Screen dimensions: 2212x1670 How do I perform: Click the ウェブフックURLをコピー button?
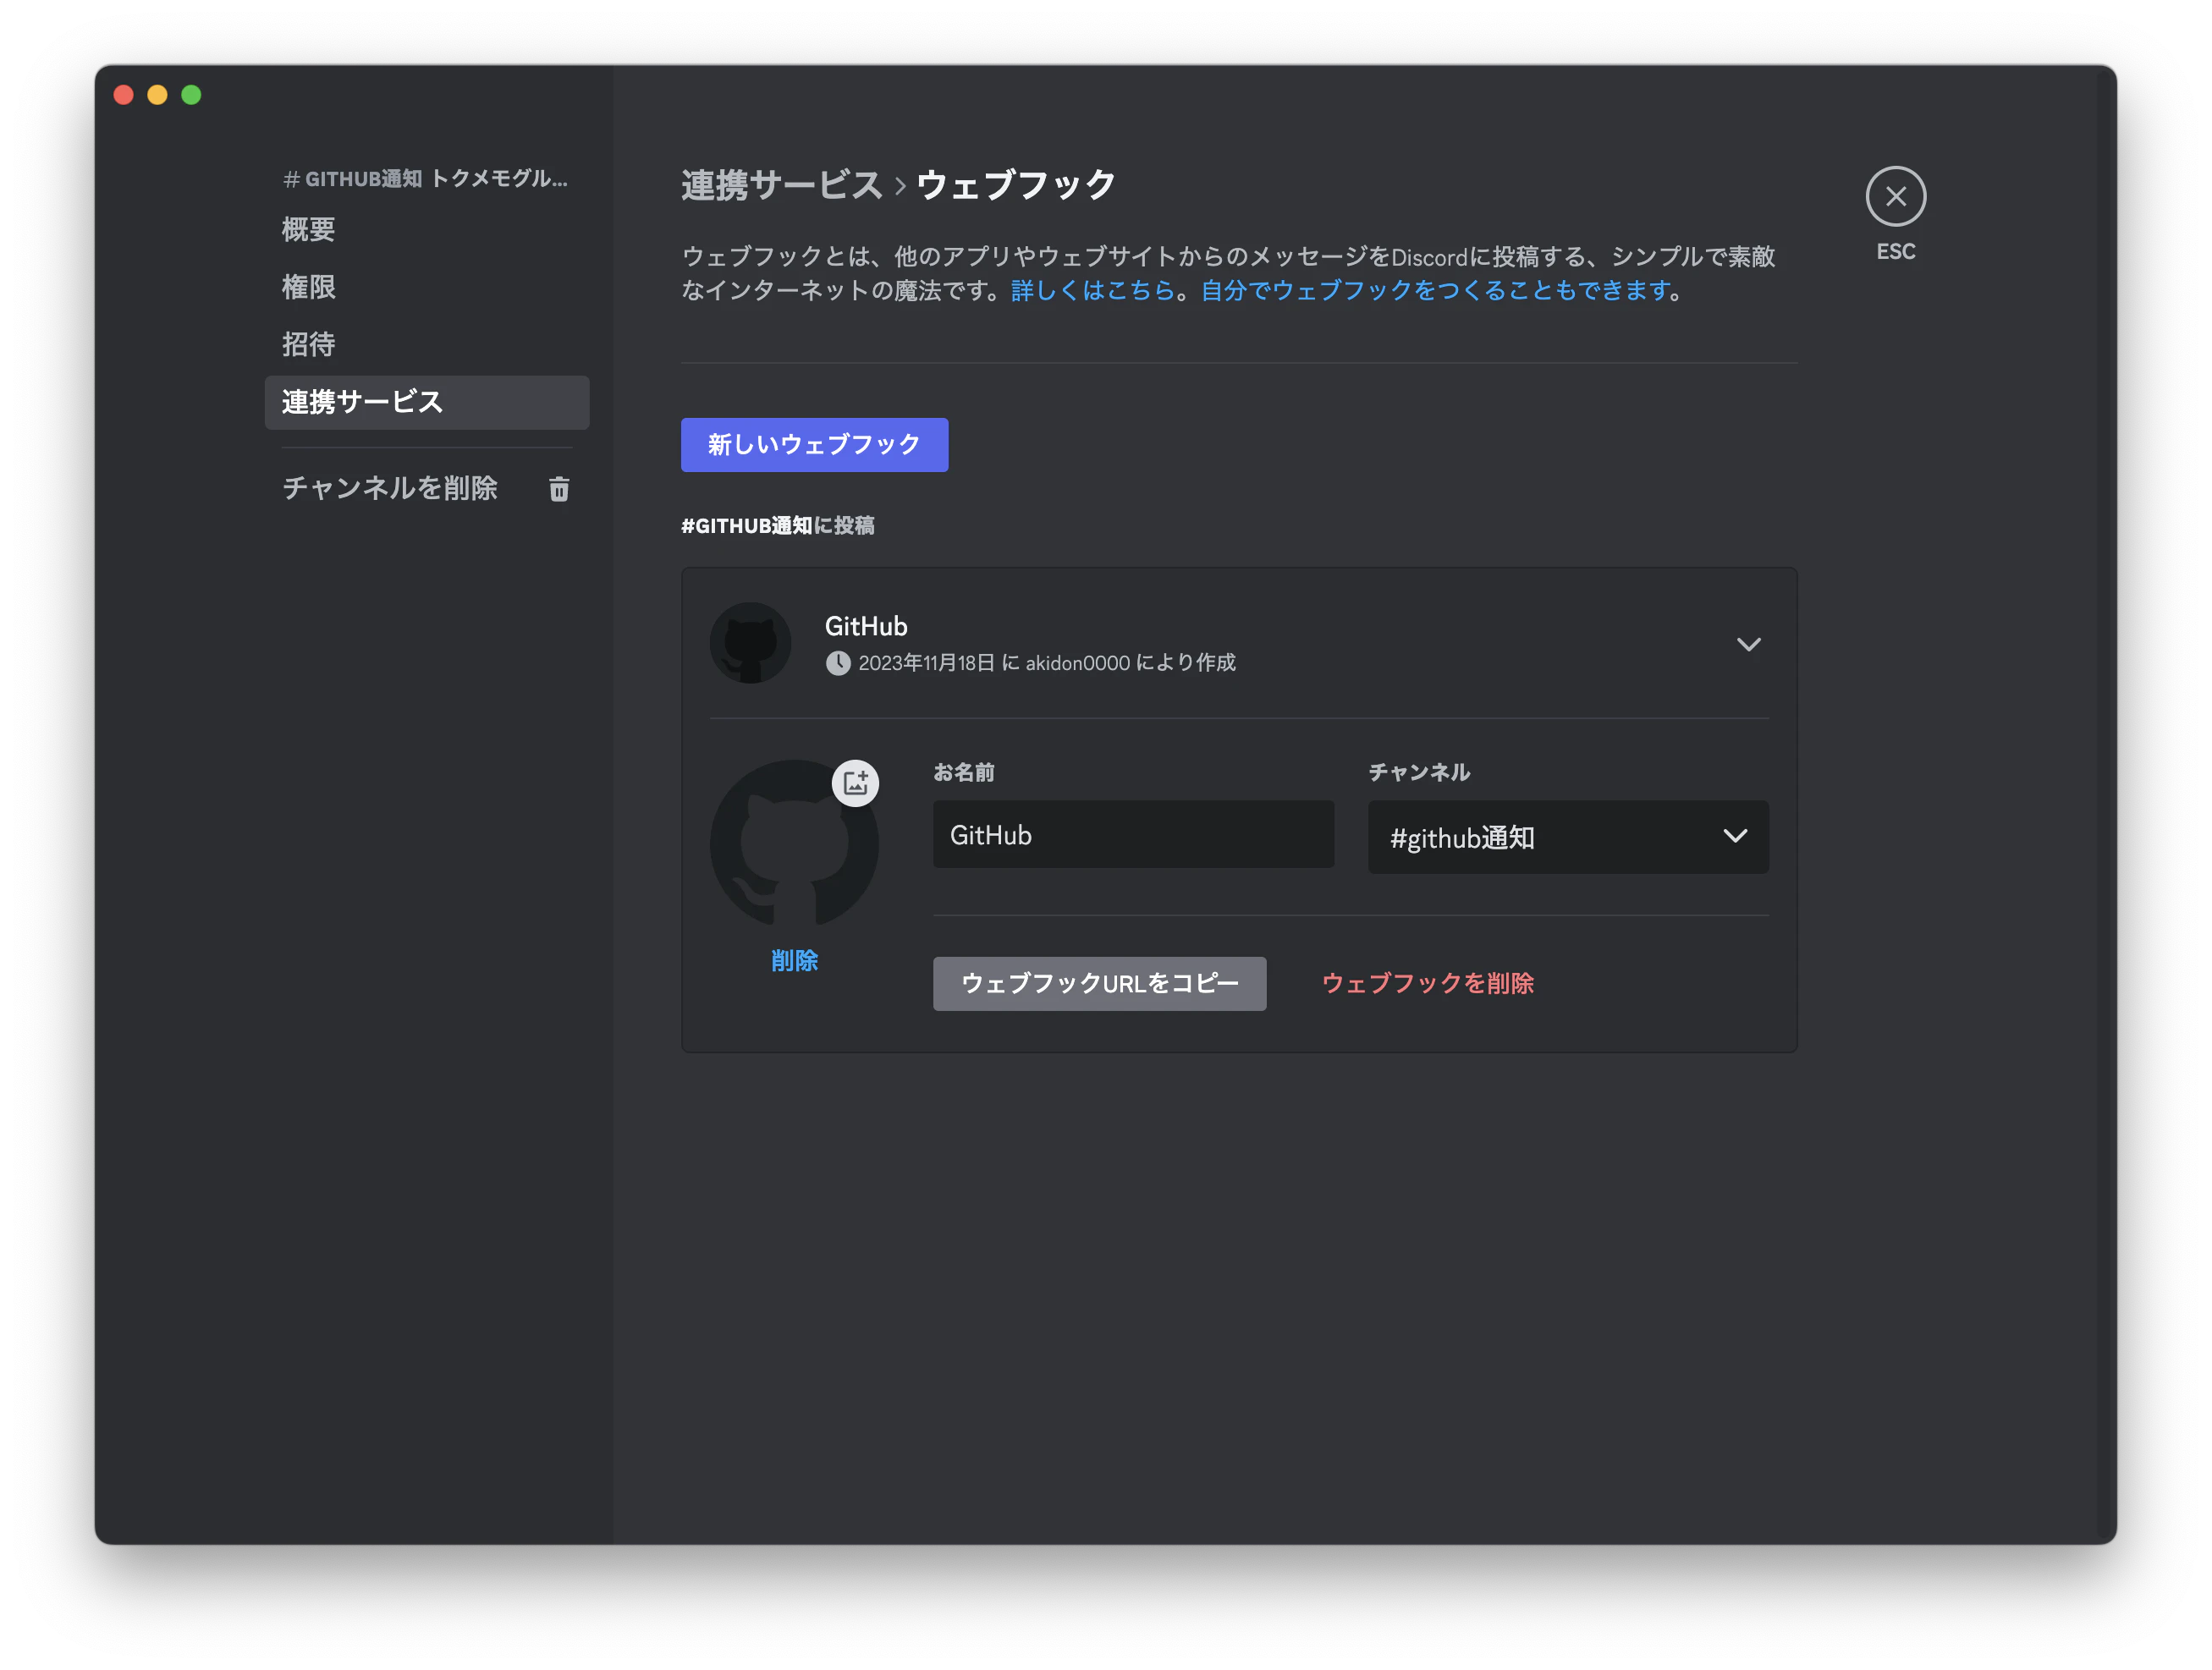pos(1099,983)
